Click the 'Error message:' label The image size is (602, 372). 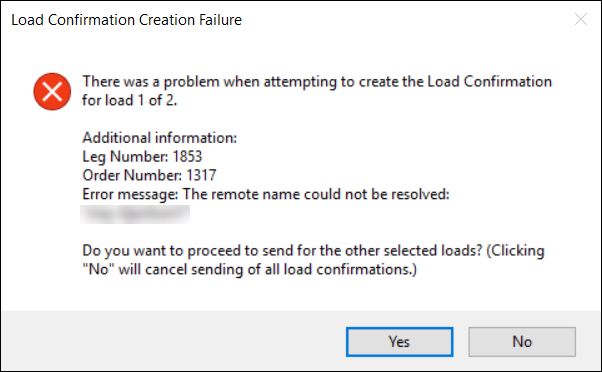(x=130, y=194)
